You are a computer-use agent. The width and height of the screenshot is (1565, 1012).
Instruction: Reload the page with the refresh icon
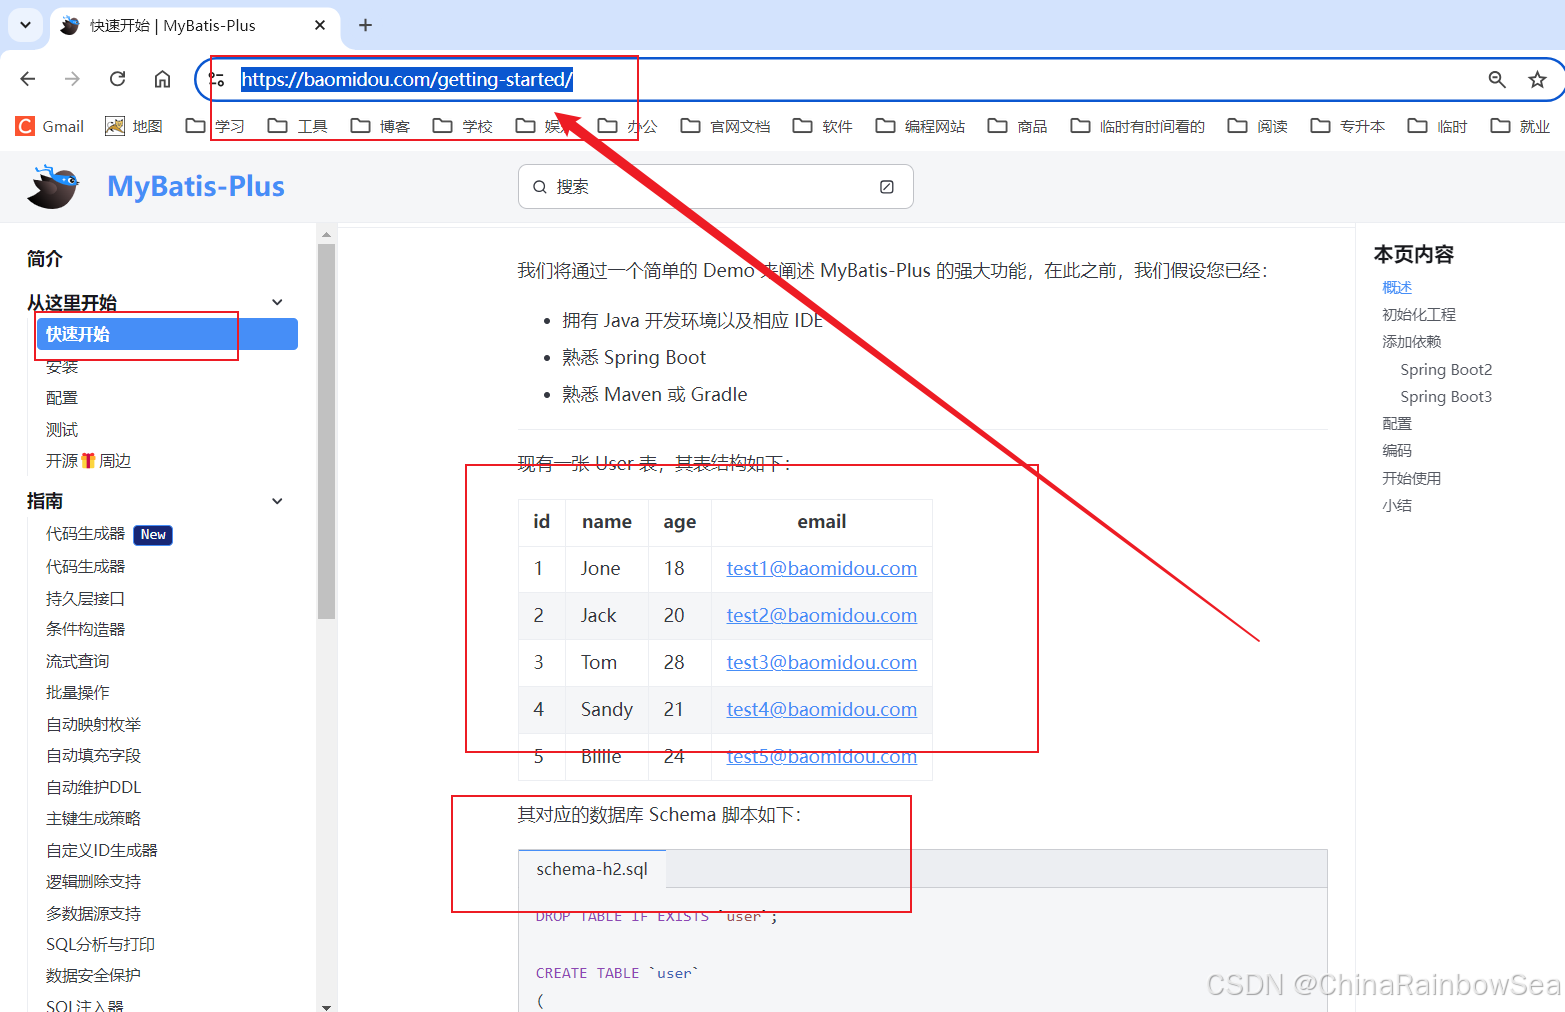(117, 79)
